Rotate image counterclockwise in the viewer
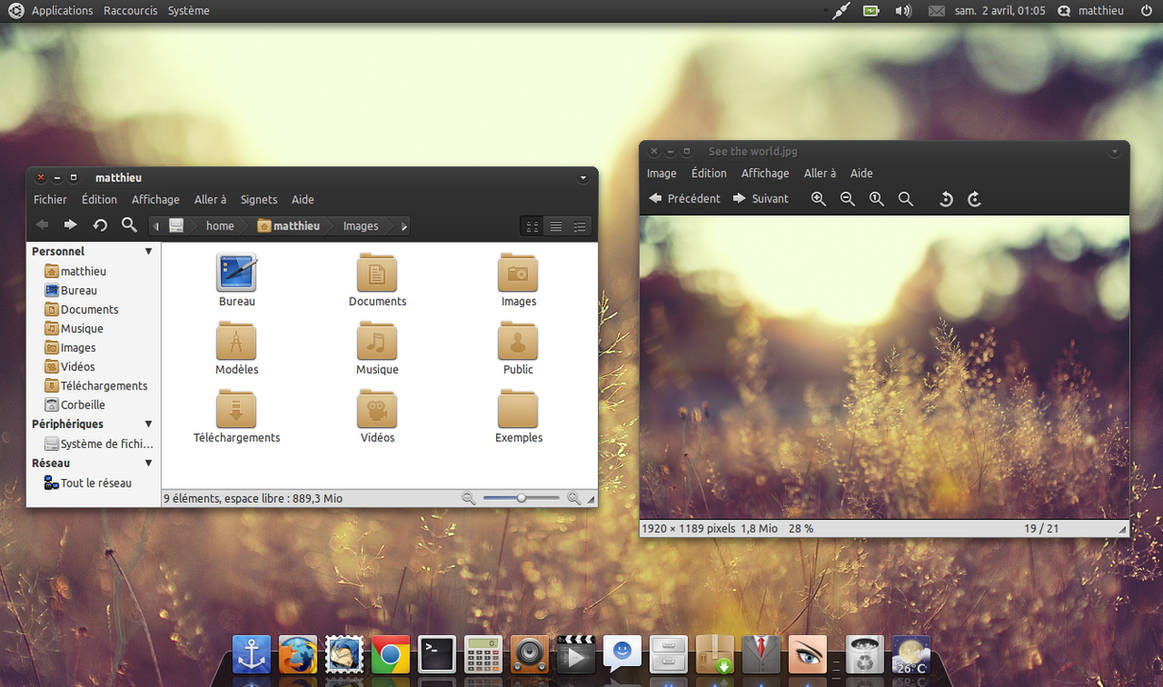Image resolution: width=1163 pixels, height=687 pixels. pyautogui.click(x=945, y=199)
